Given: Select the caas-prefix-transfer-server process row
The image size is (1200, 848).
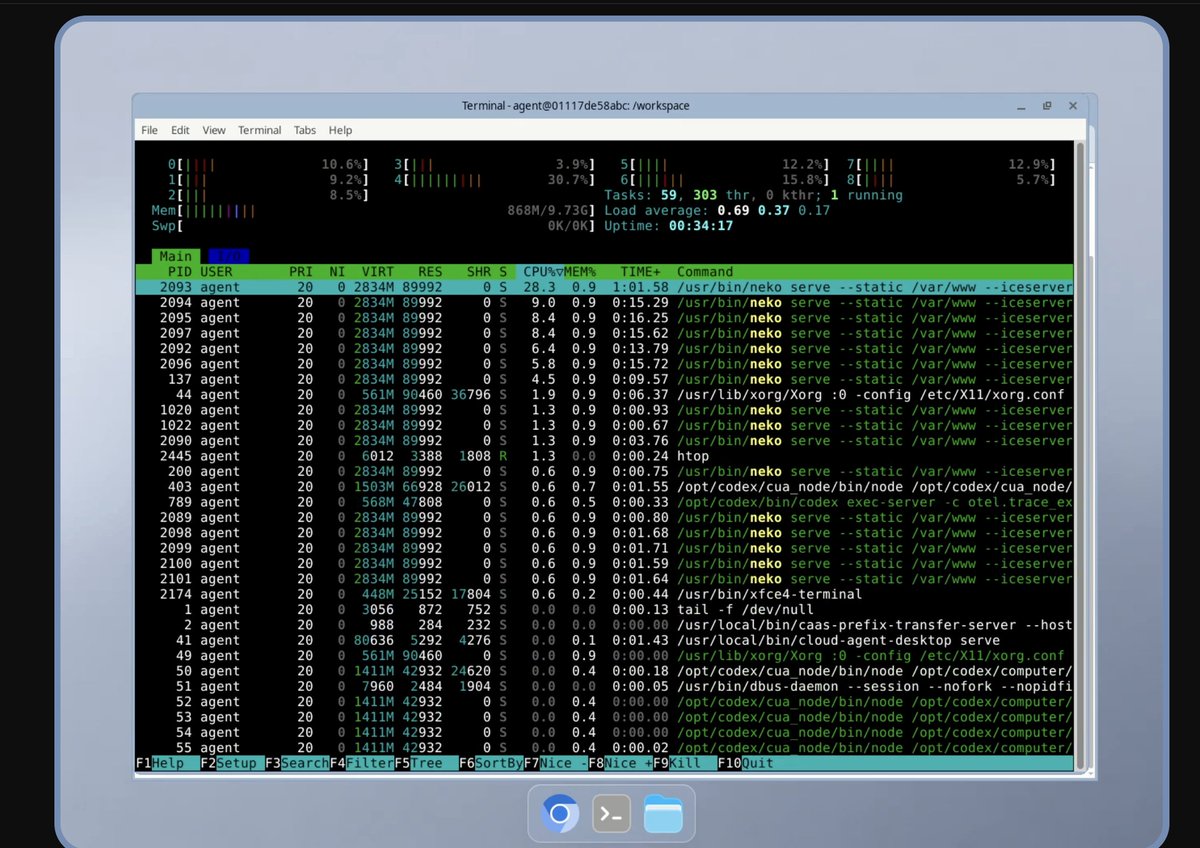Looking at the screenshot, I should [604, 625].
